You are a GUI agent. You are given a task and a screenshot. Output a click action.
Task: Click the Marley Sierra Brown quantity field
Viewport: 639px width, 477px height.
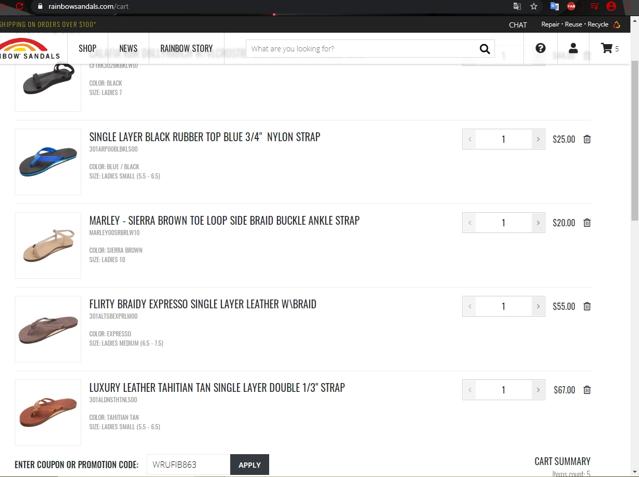pyautogui.click(x=504, y=223)
